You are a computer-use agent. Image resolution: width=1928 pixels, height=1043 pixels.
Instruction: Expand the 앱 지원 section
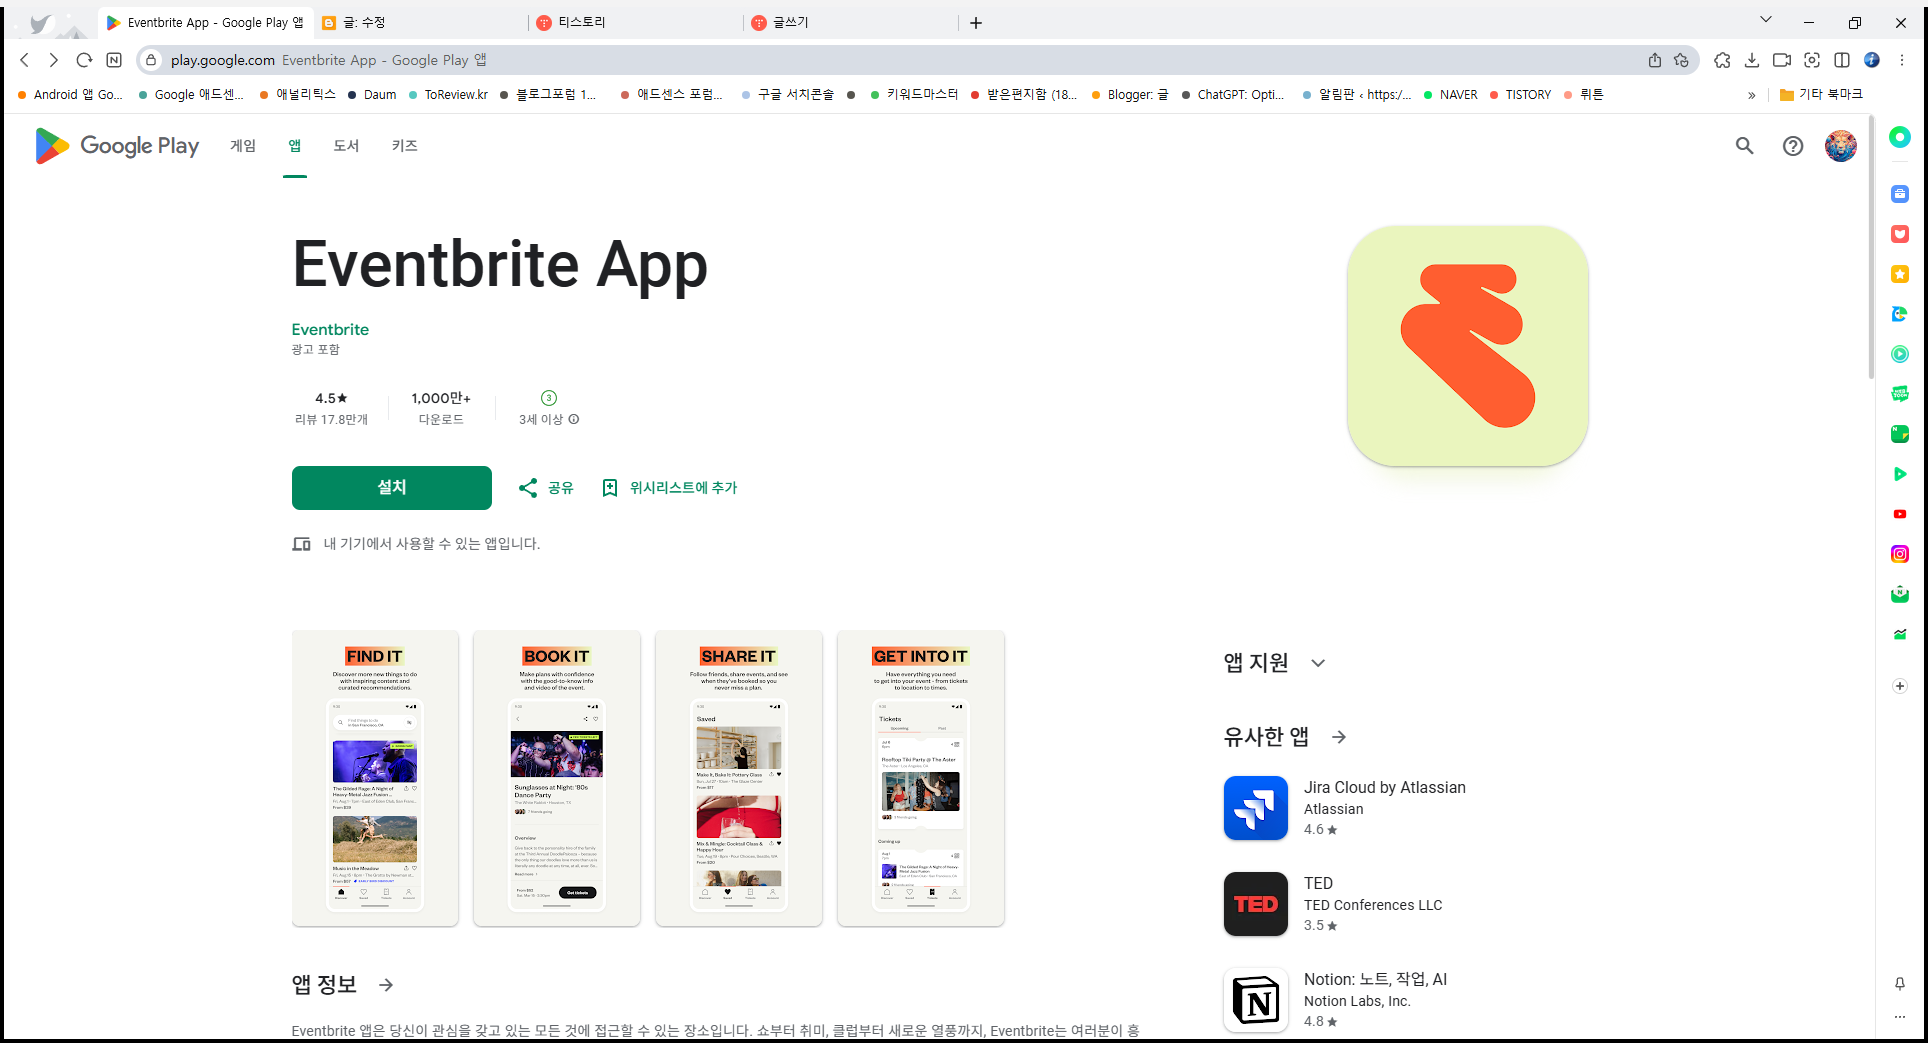coord(1317,663)
